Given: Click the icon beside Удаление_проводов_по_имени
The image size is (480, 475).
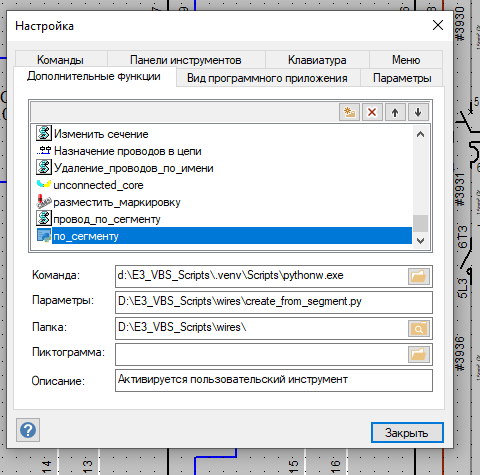Looking at the screenshot, I should click(44, 167).
